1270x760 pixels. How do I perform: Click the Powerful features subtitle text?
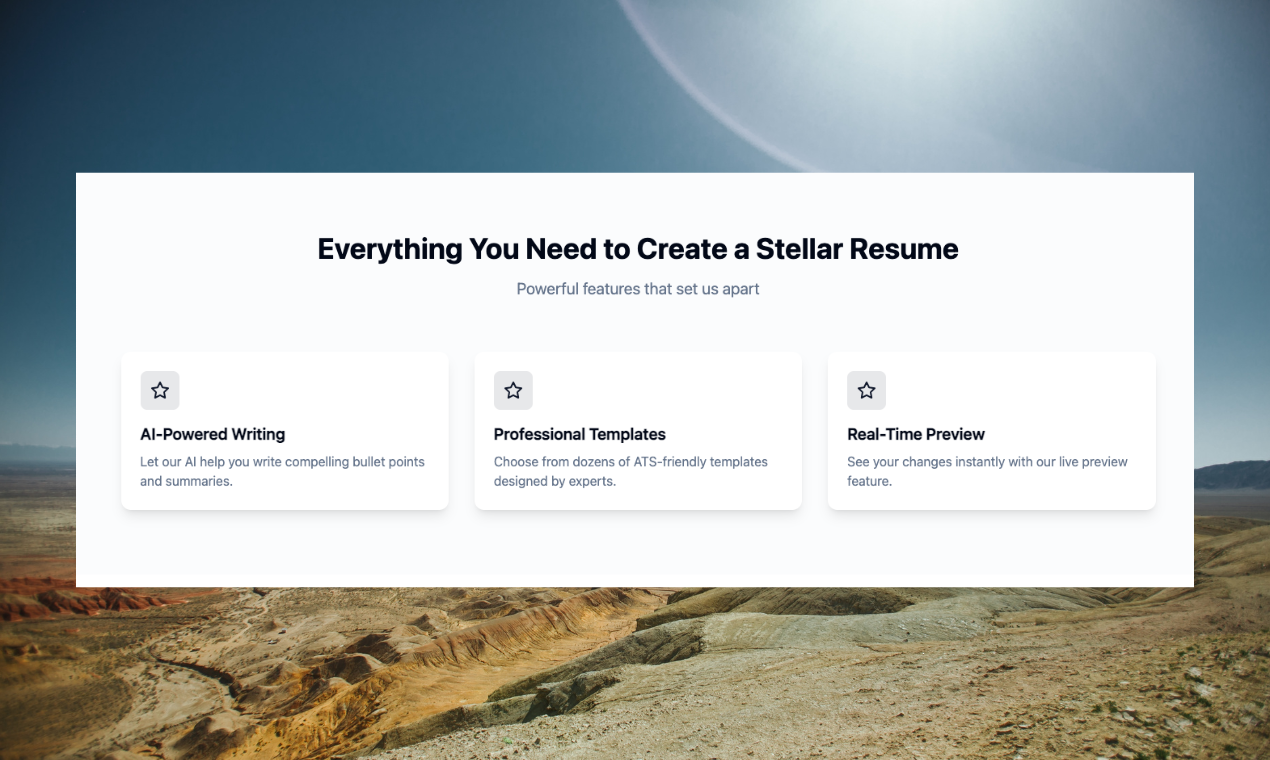click(x=637, y=289)
